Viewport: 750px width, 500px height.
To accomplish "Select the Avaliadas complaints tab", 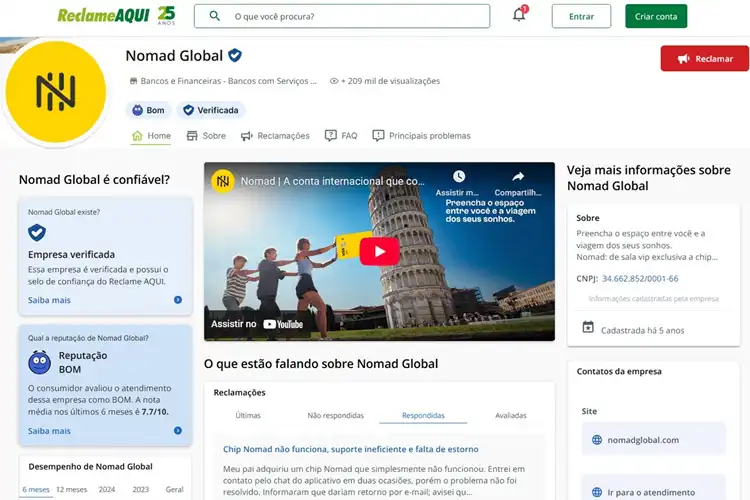I will [x=511, y=415].
